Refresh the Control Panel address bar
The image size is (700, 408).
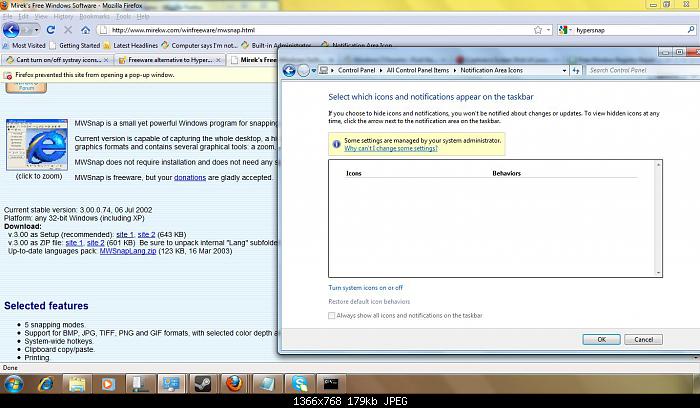pos(576,71)
